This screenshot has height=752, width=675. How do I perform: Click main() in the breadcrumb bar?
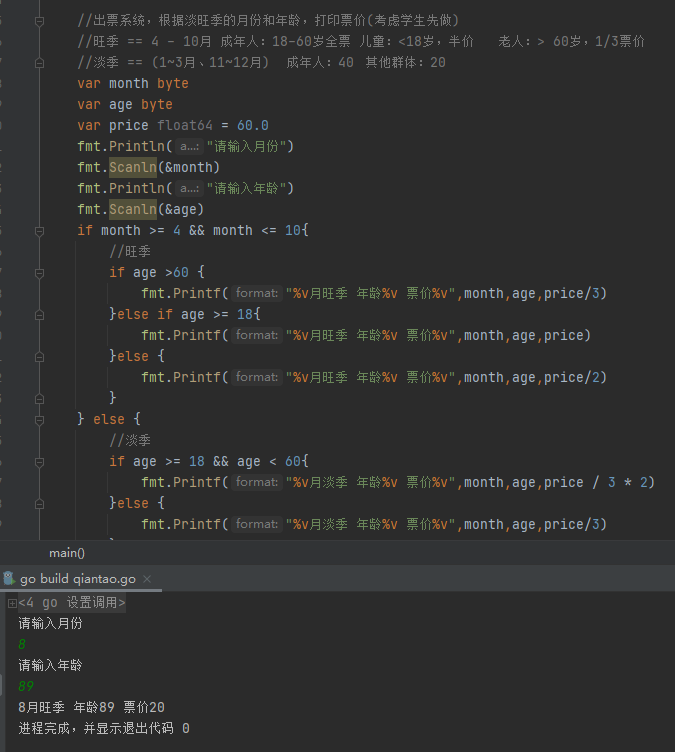[67, 552]
